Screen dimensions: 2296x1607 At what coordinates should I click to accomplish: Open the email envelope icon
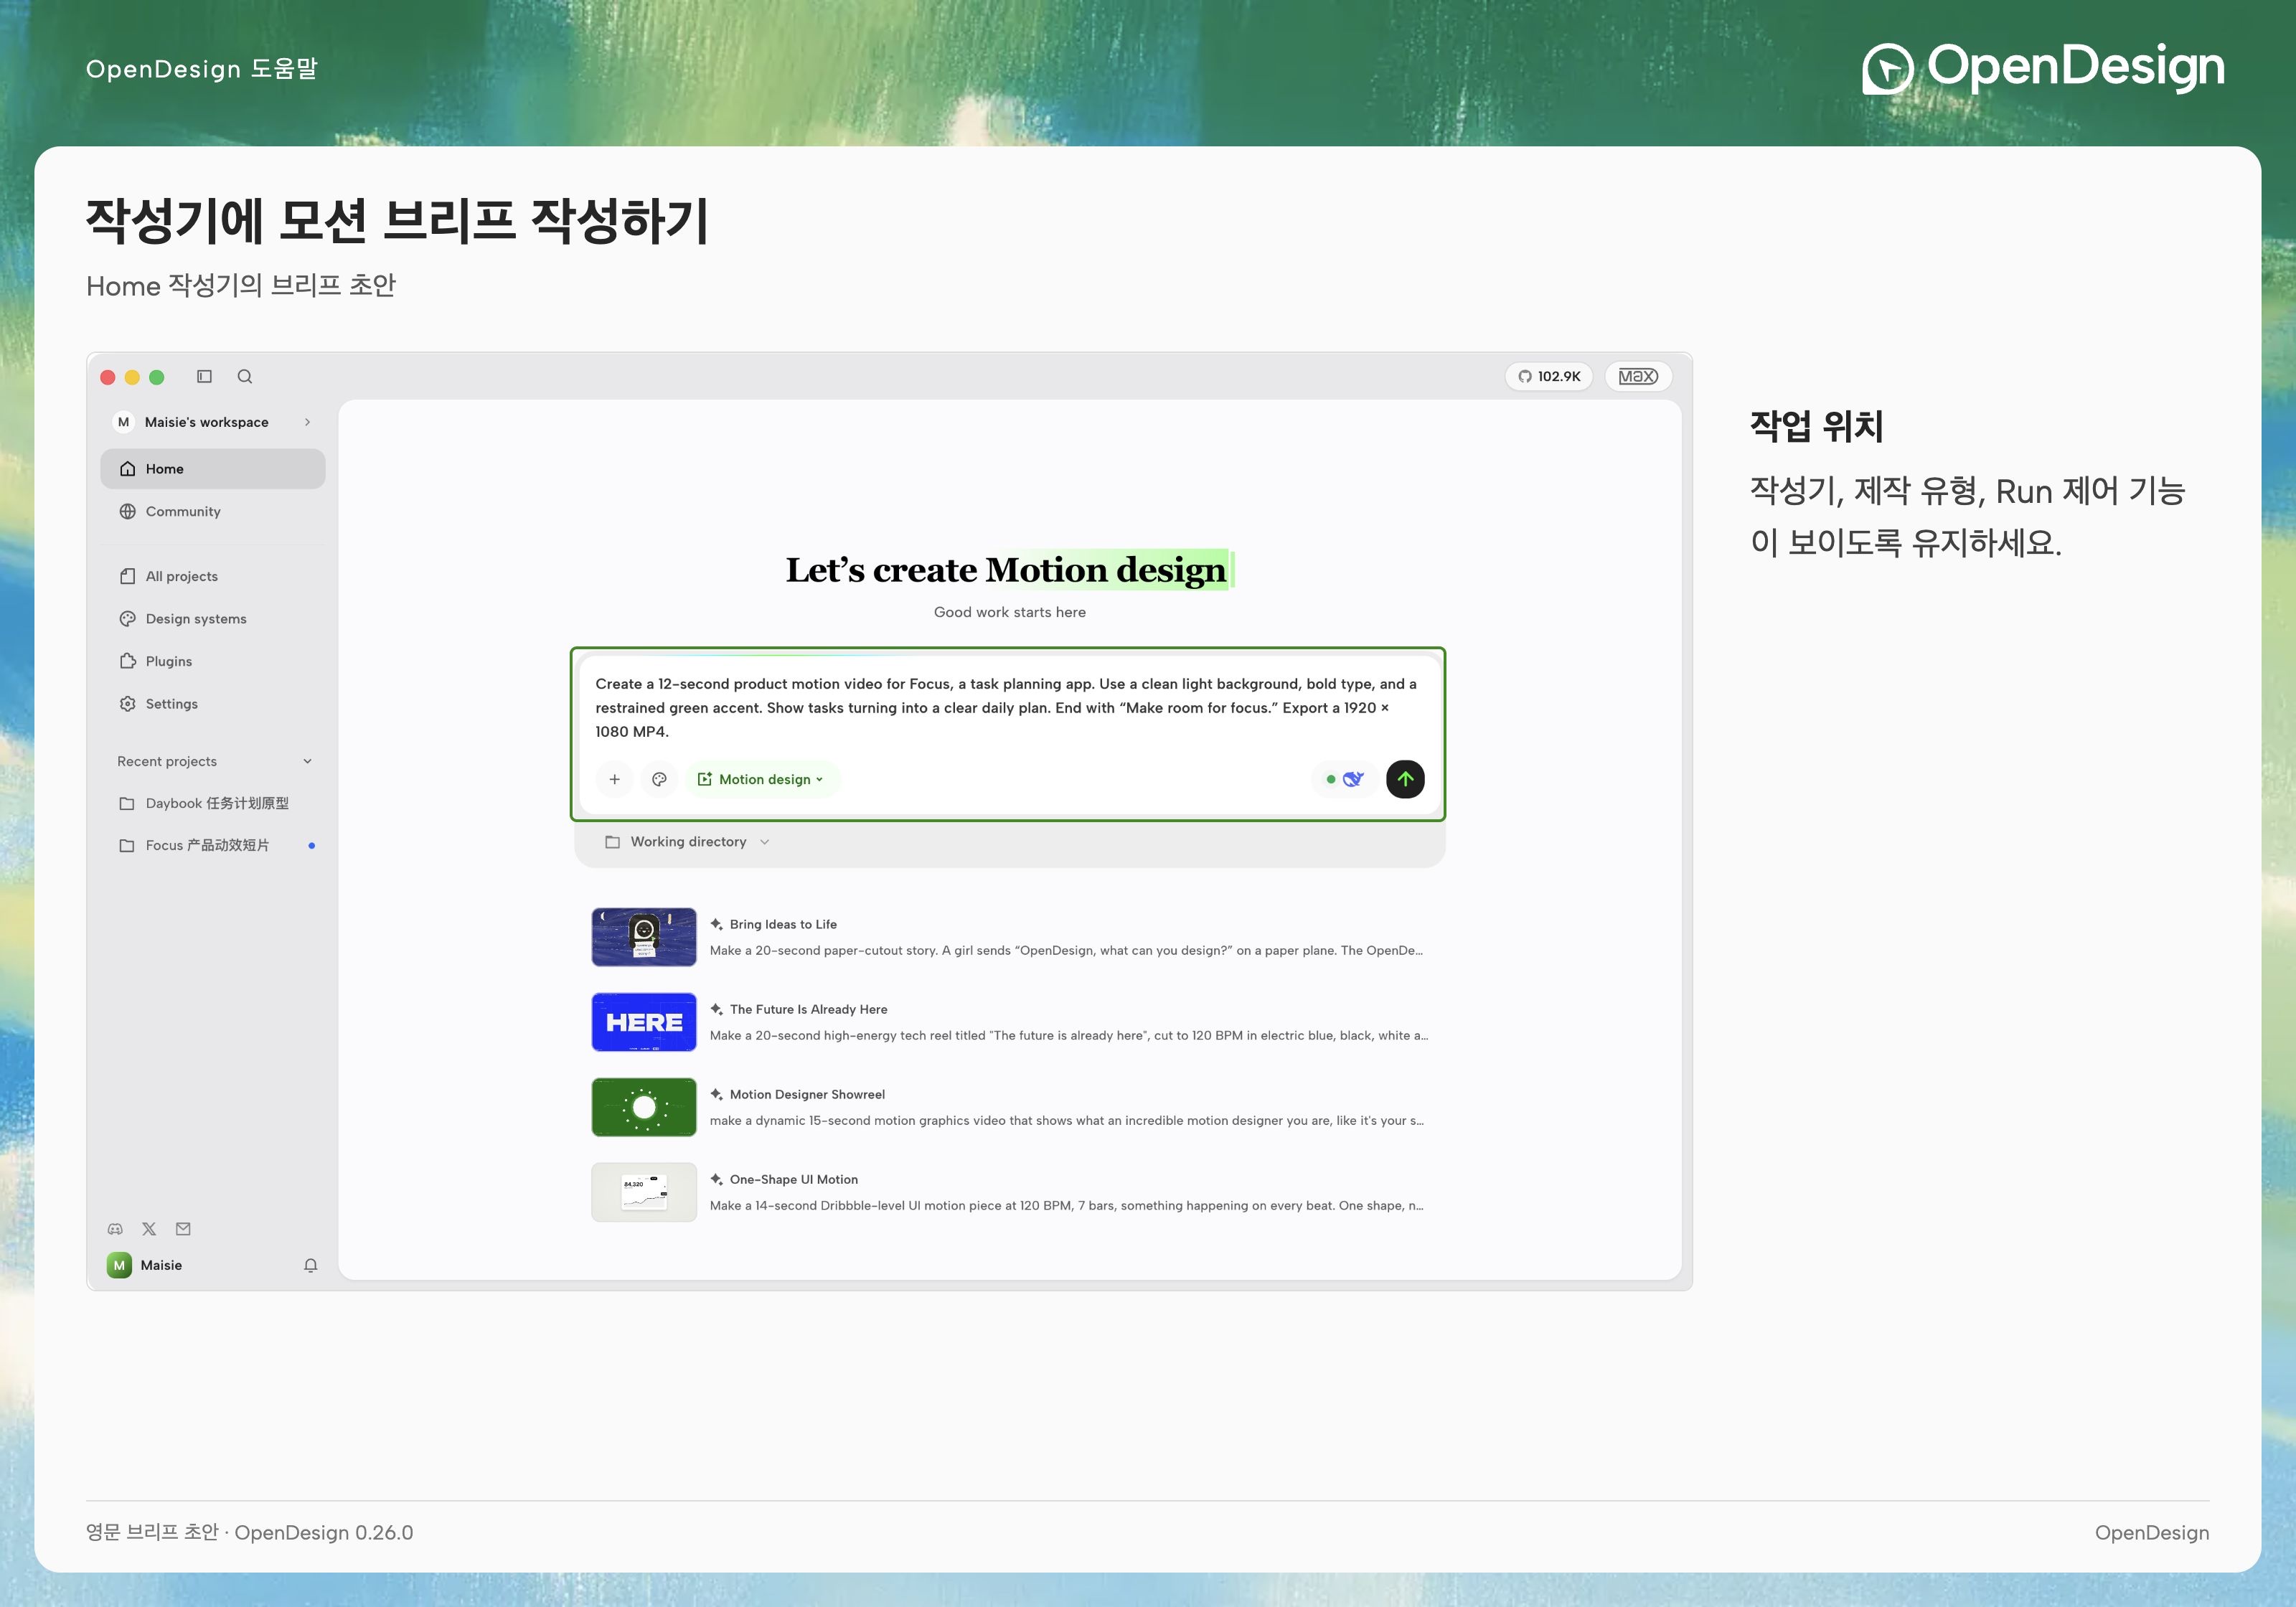(183, 1229)
